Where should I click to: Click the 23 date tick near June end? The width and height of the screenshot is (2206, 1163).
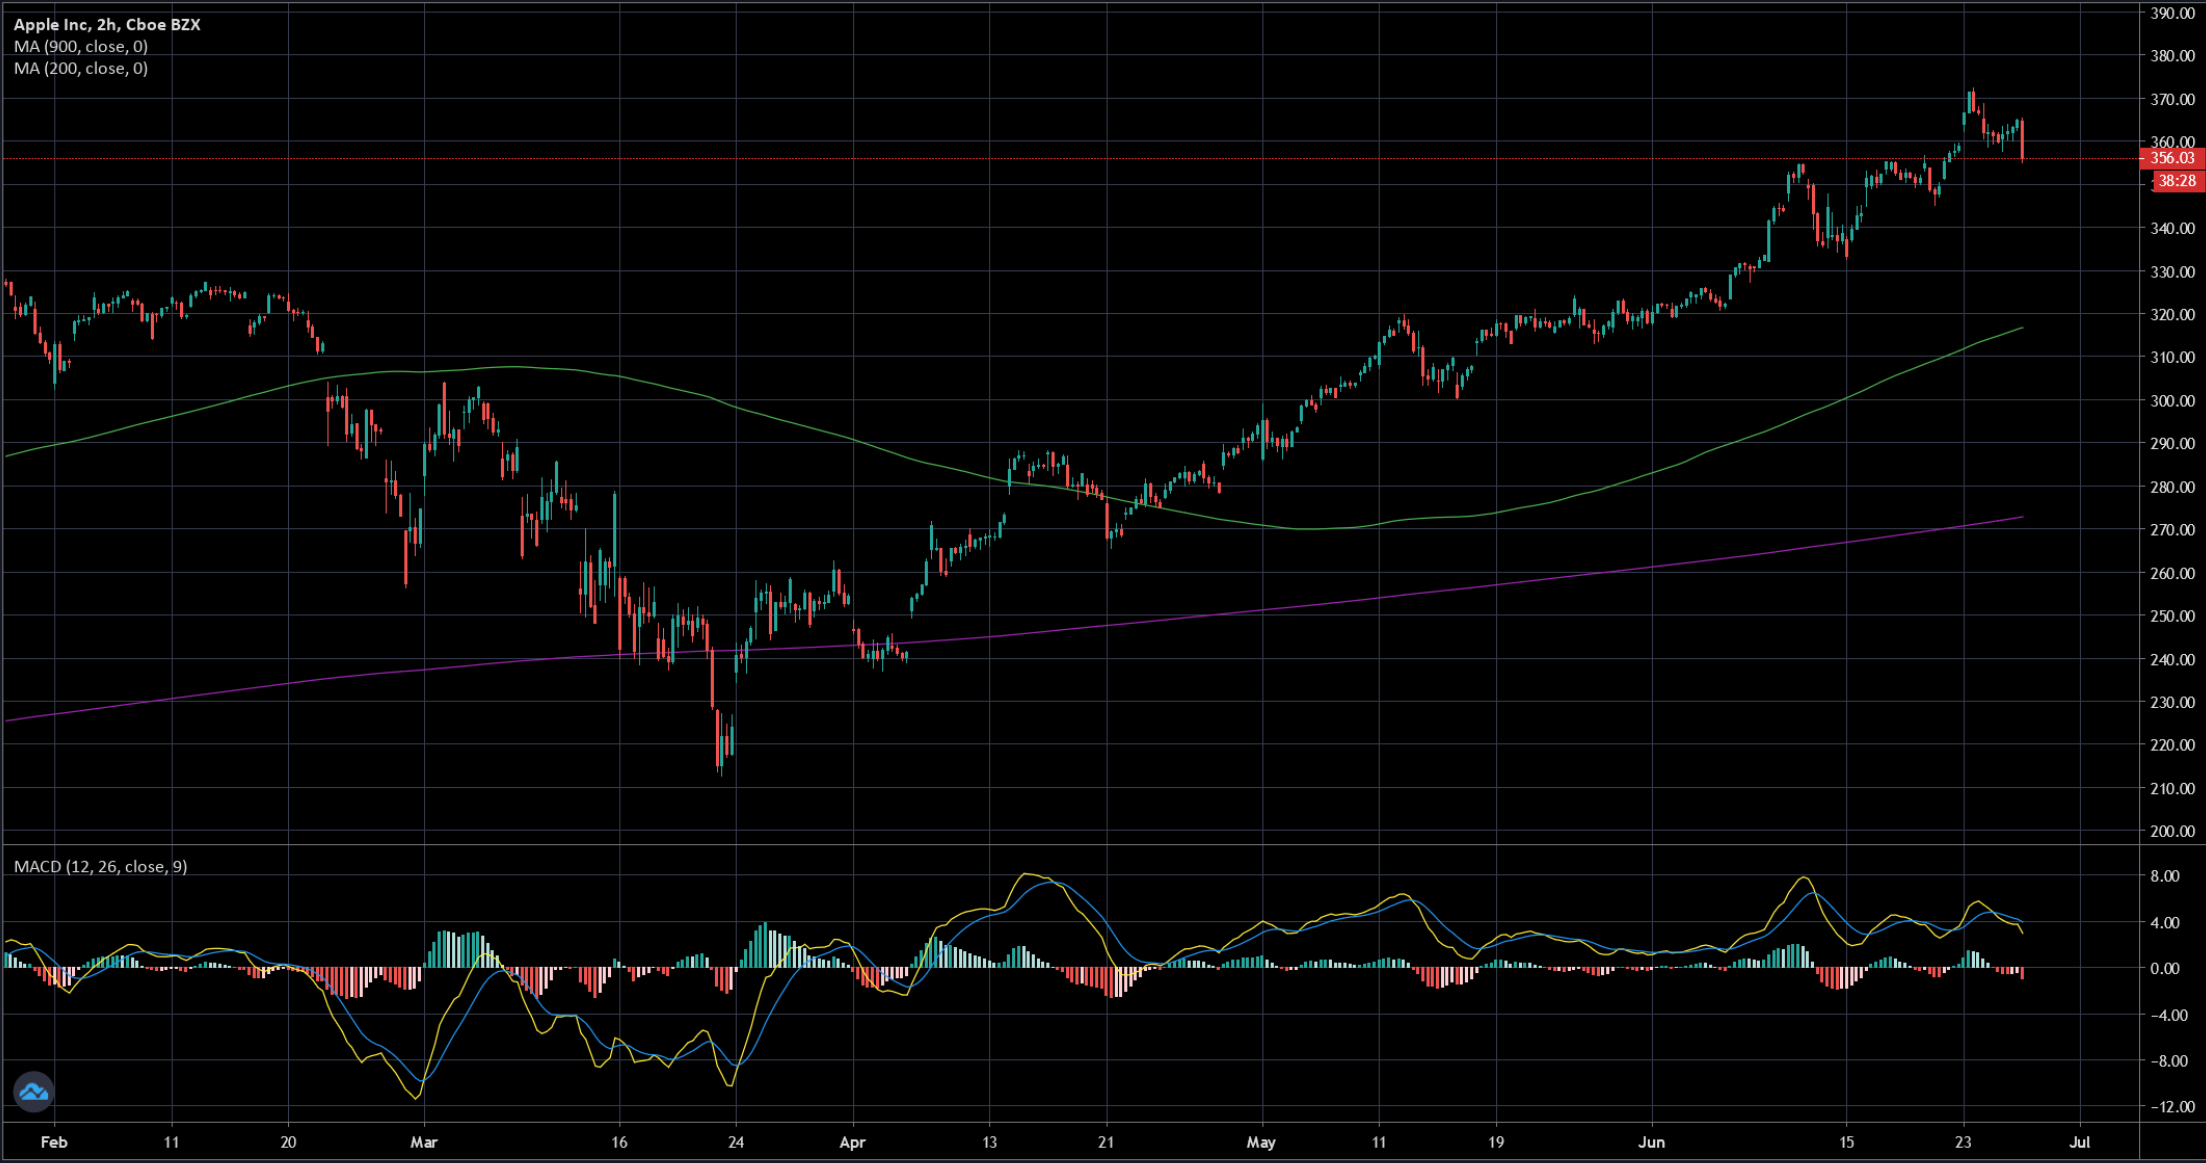tap(1963, 1142)
